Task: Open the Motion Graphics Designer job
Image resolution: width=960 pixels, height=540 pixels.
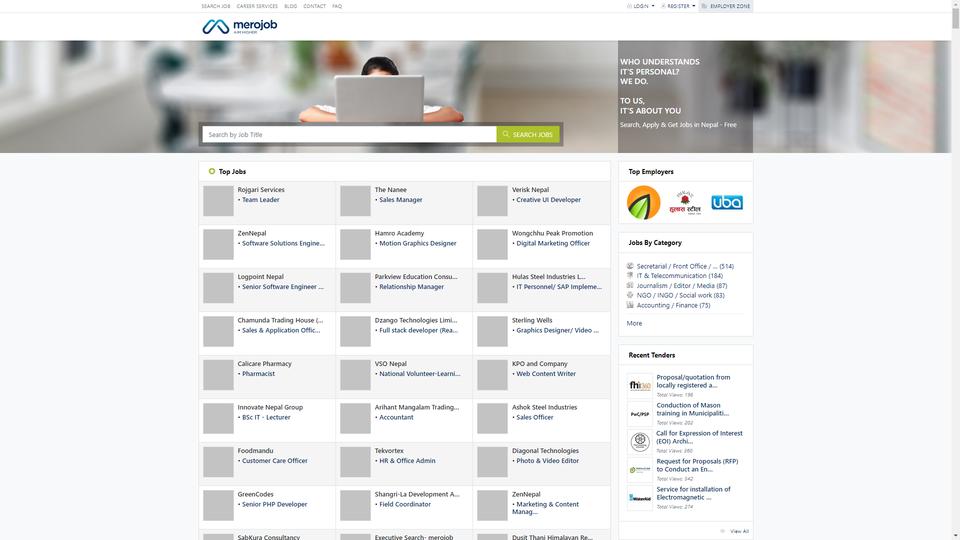Action: [x=418, y=243]
